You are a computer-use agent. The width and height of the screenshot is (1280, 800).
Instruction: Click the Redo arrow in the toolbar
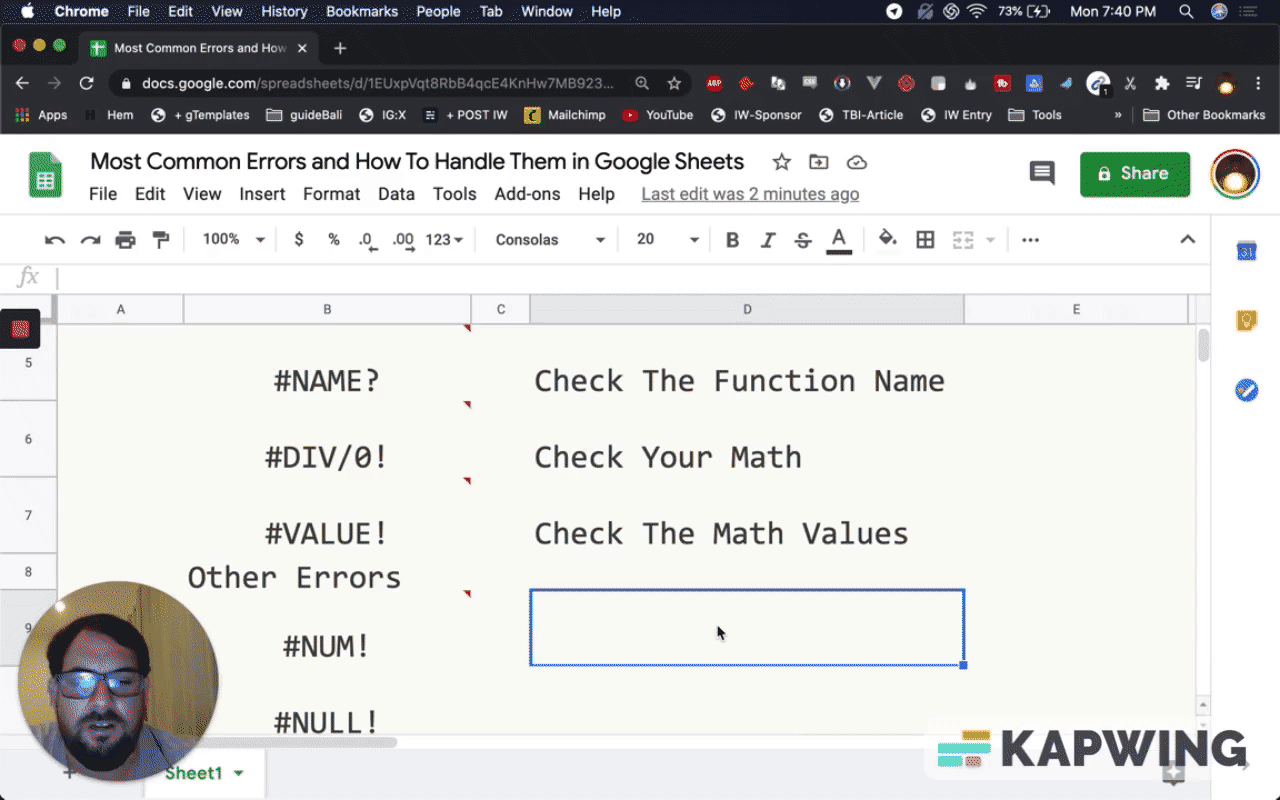[90, 240]
